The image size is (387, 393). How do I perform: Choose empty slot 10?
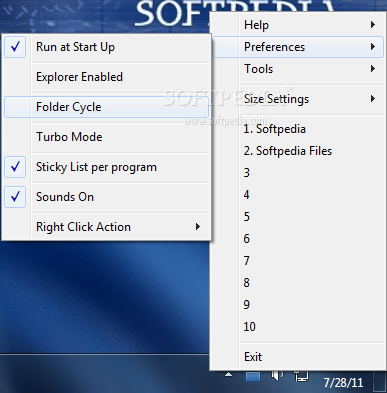pyautogui.click(x=298, y=327)
